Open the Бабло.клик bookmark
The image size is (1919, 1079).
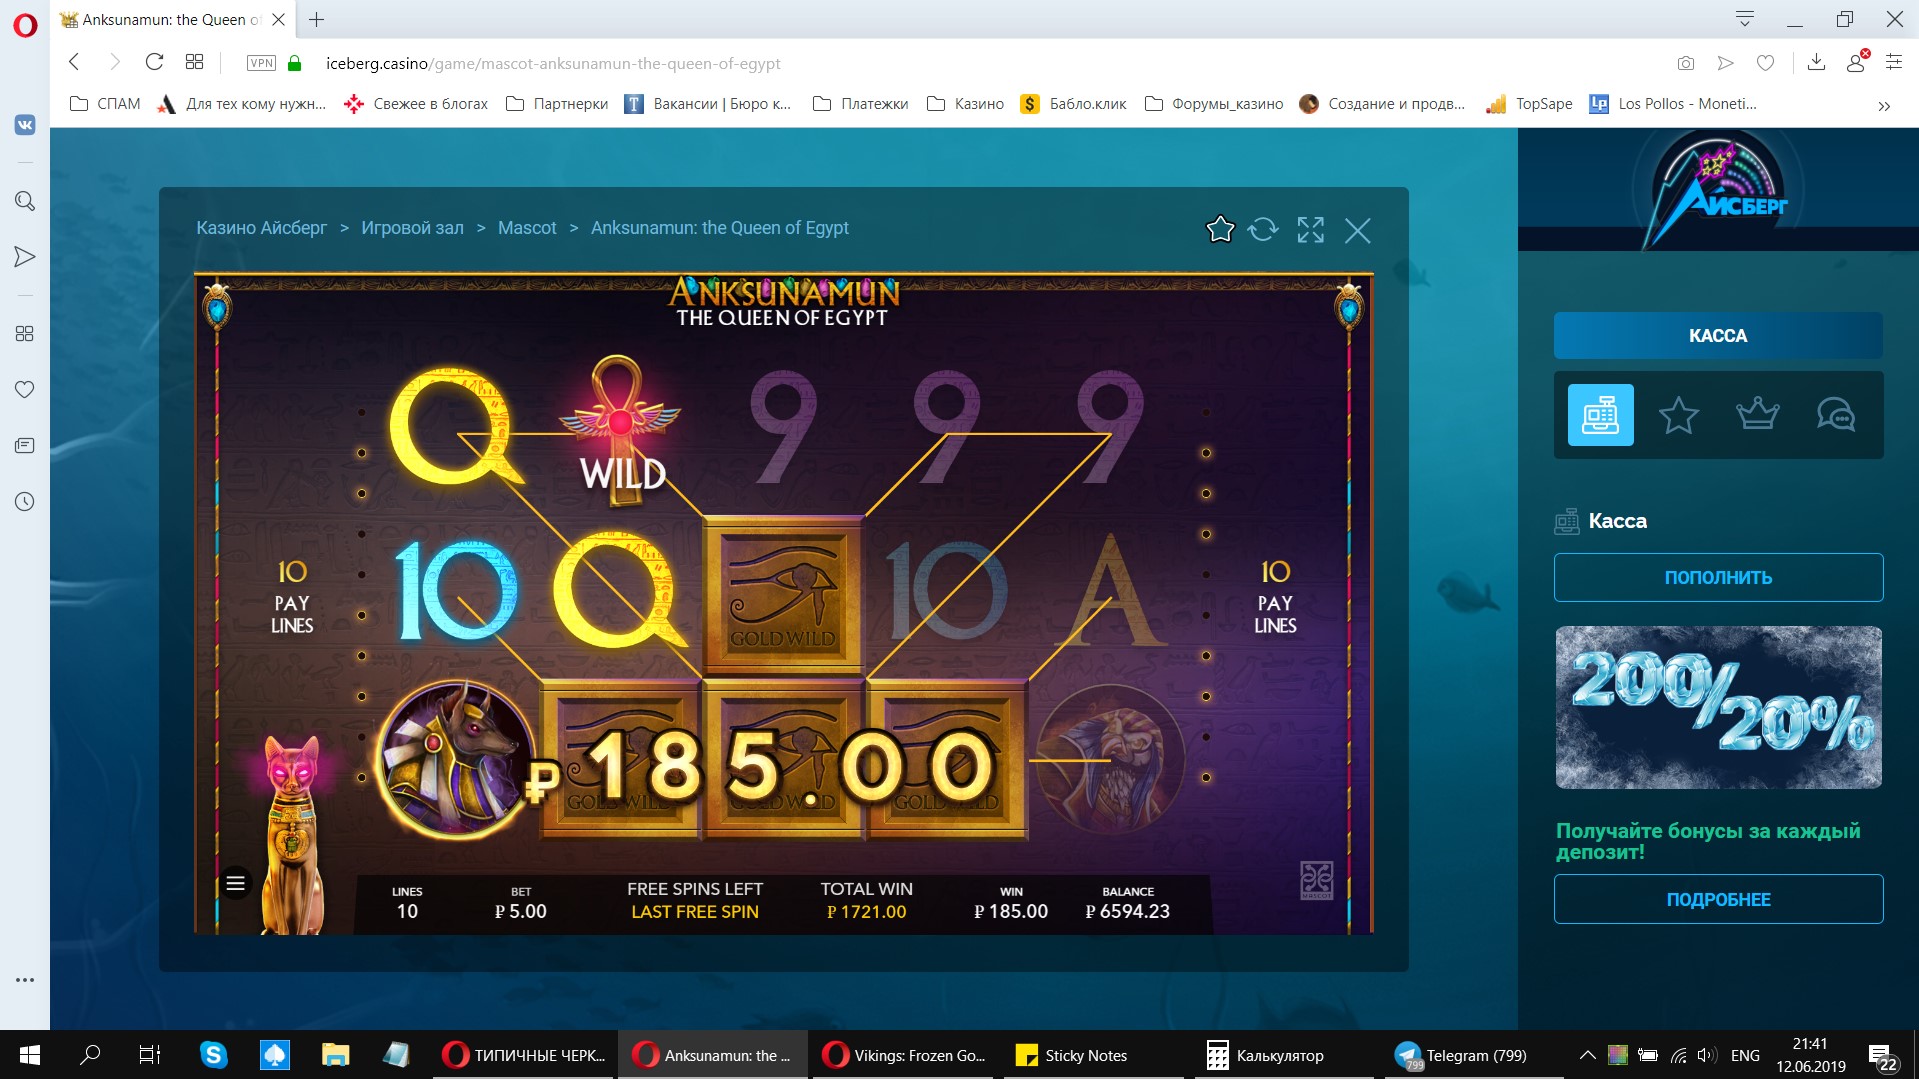[x=1073, y=104]
